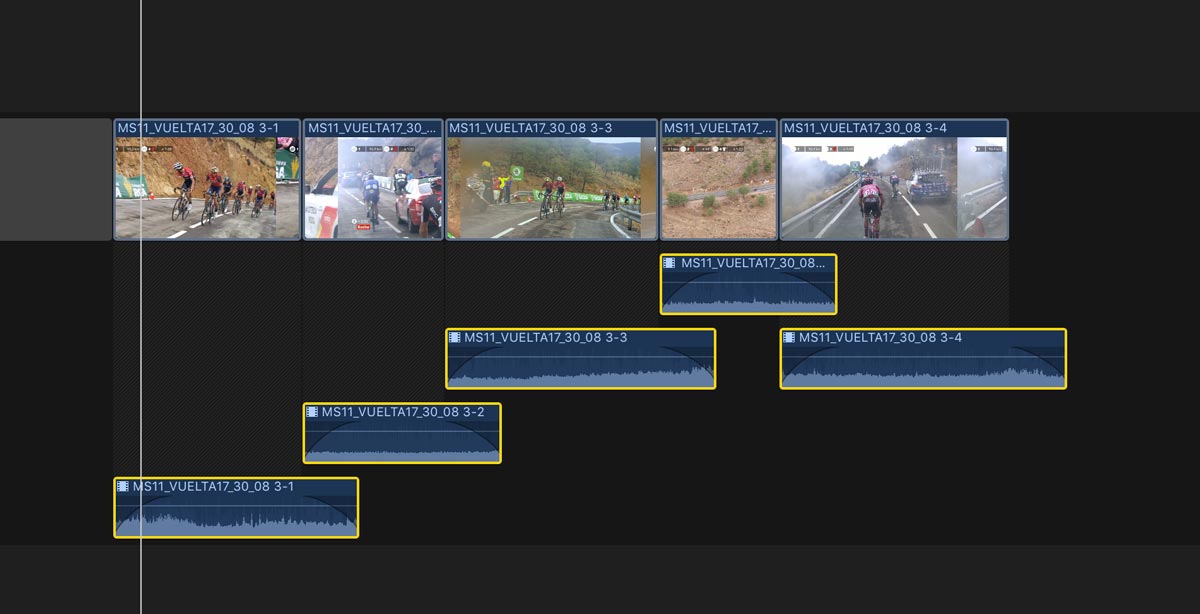Select the 3-4 audio clip waveform
1200x614 pixels.
[x=923, y=367]
